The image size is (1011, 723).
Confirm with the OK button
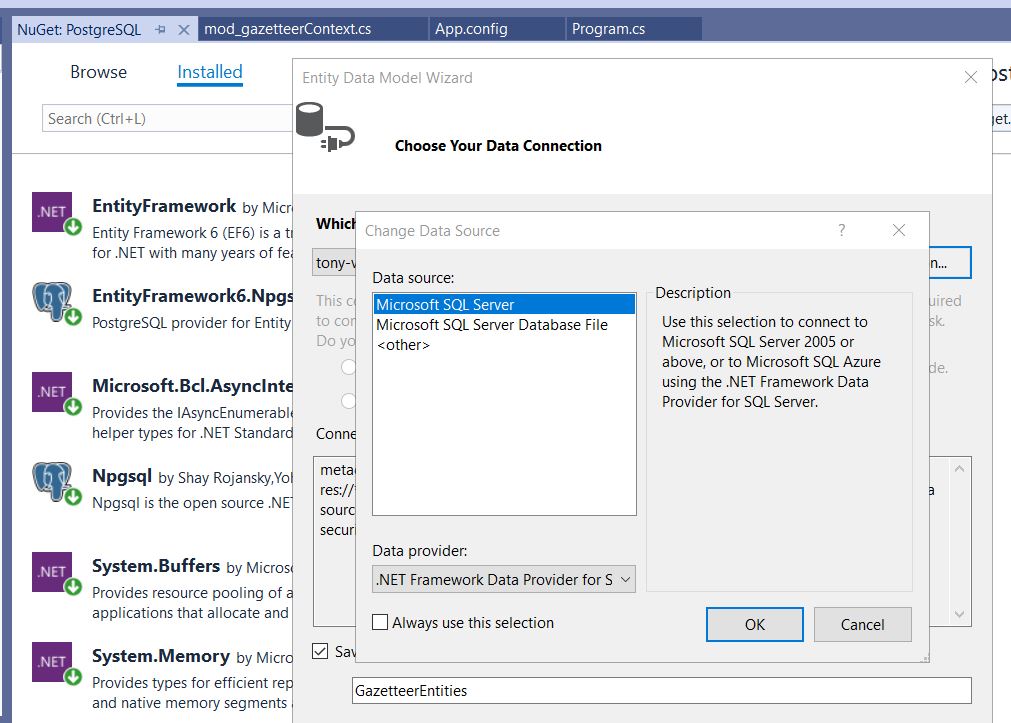pos(754,624)
